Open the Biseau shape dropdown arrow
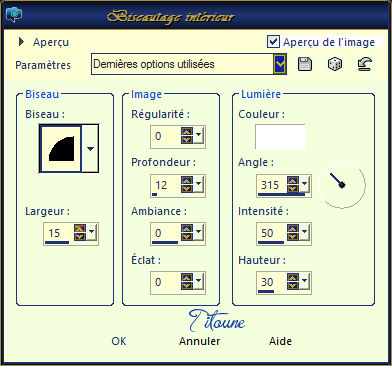This screenshot has width=392, height=366. click(90, 149)
